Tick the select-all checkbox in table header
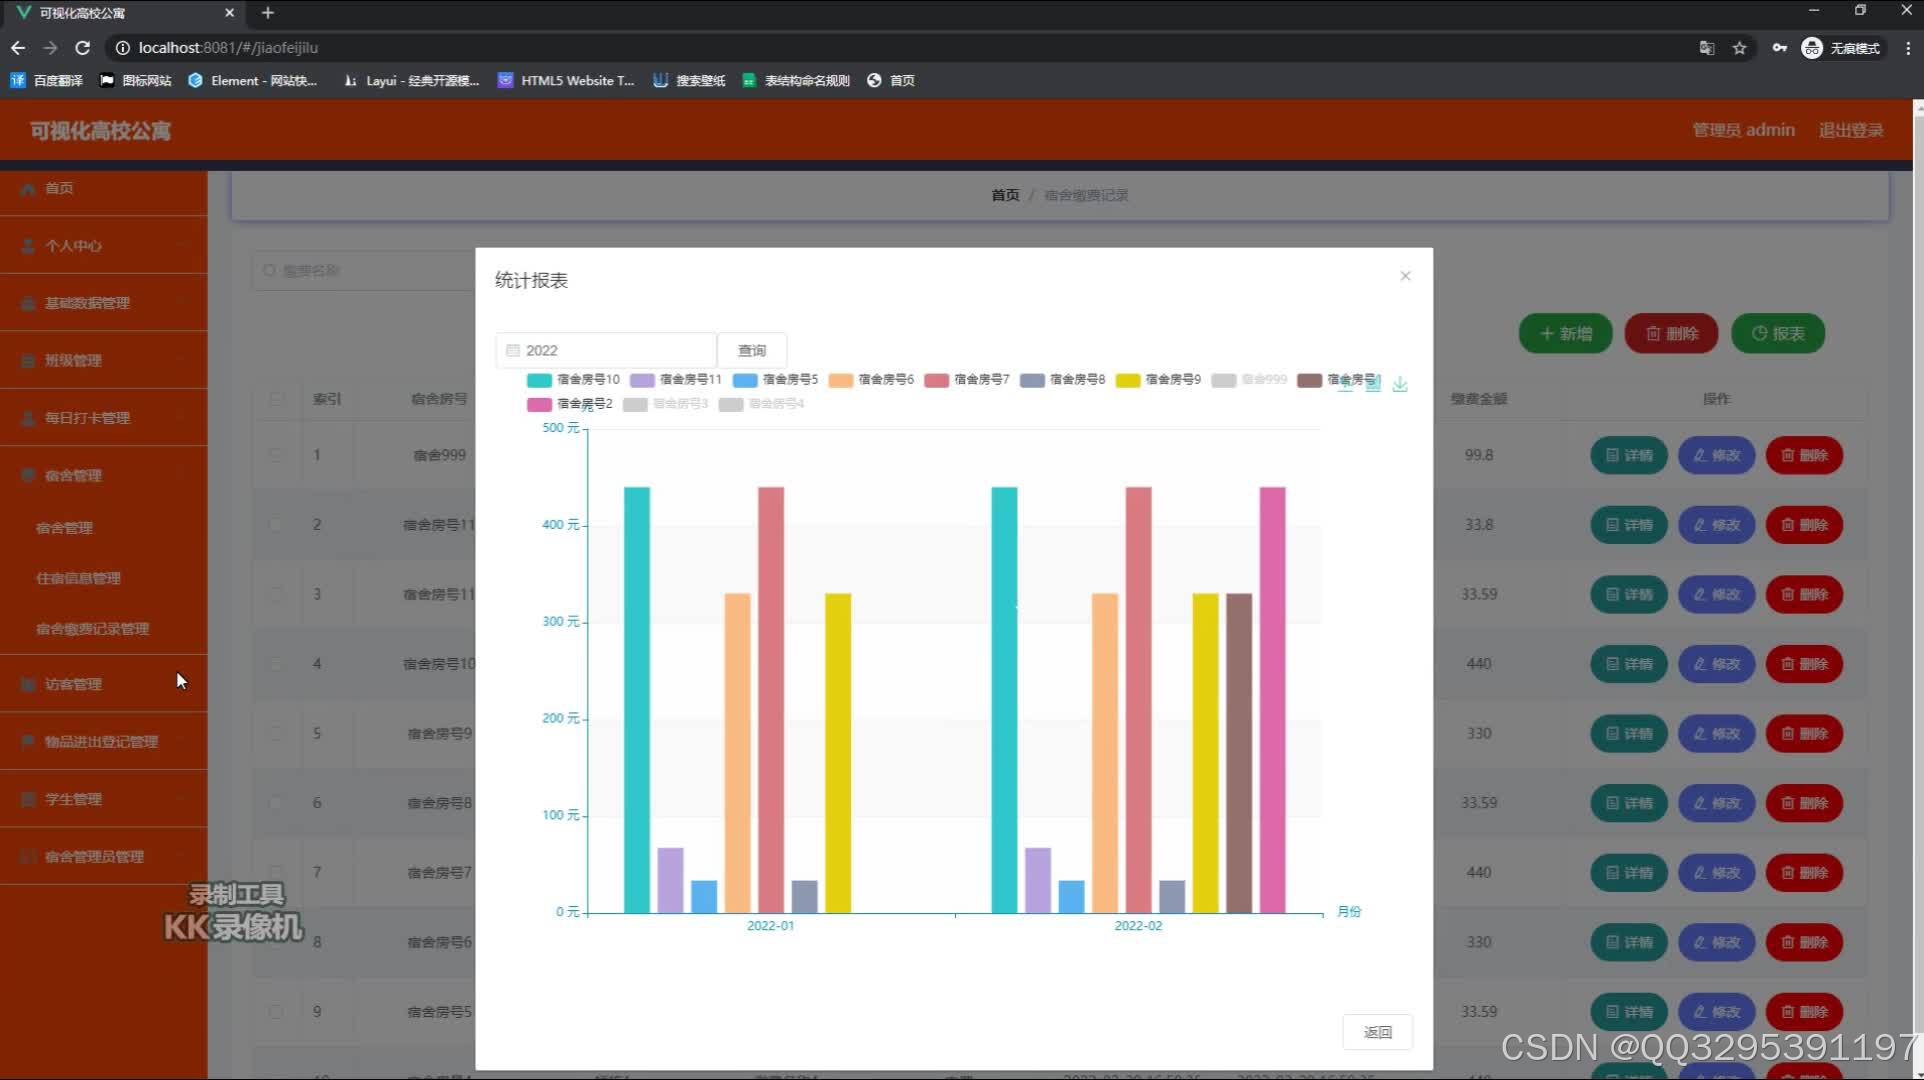This screenshot has width=1924, height=1080. coord(276,399)
